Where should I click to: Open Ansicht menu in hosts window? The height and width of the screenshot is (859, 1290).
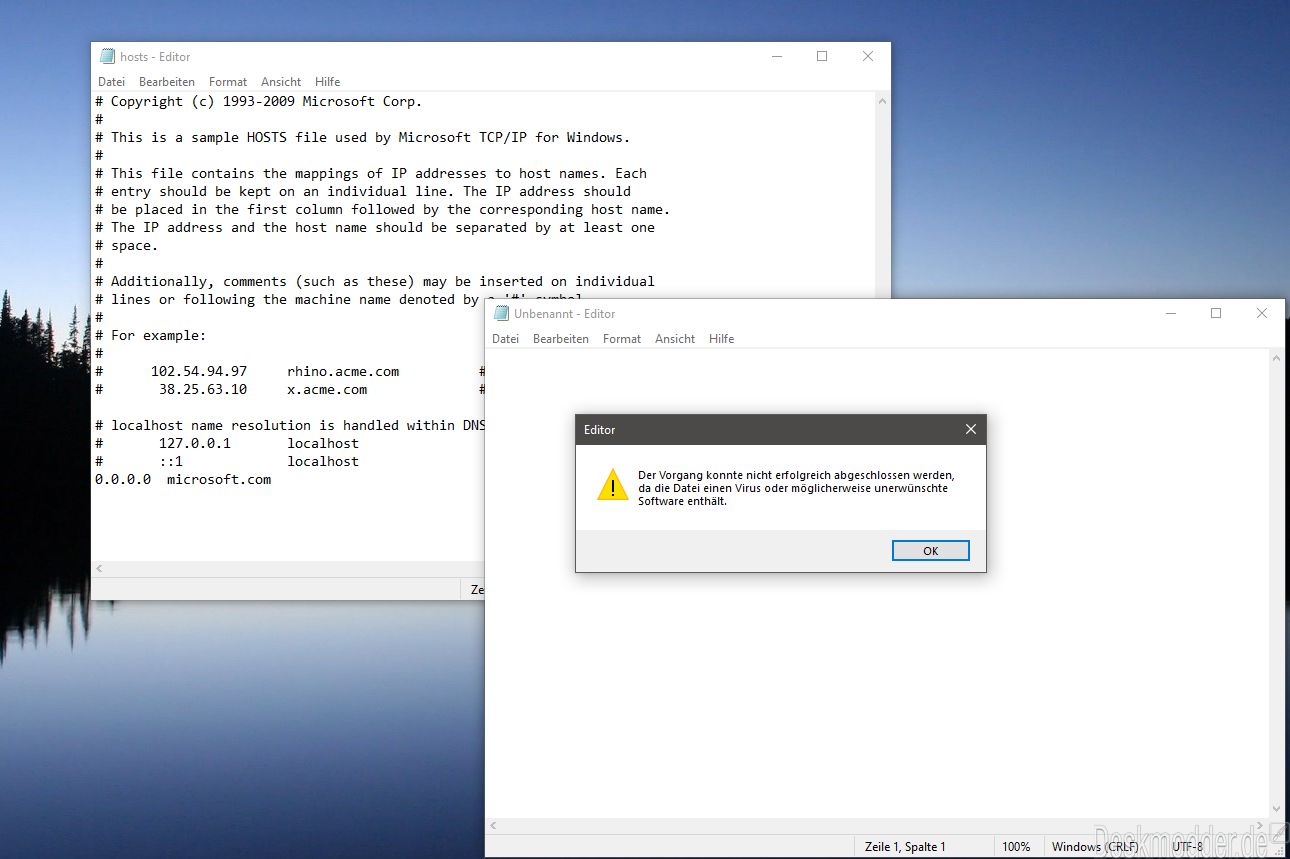(x=281, y=82)
